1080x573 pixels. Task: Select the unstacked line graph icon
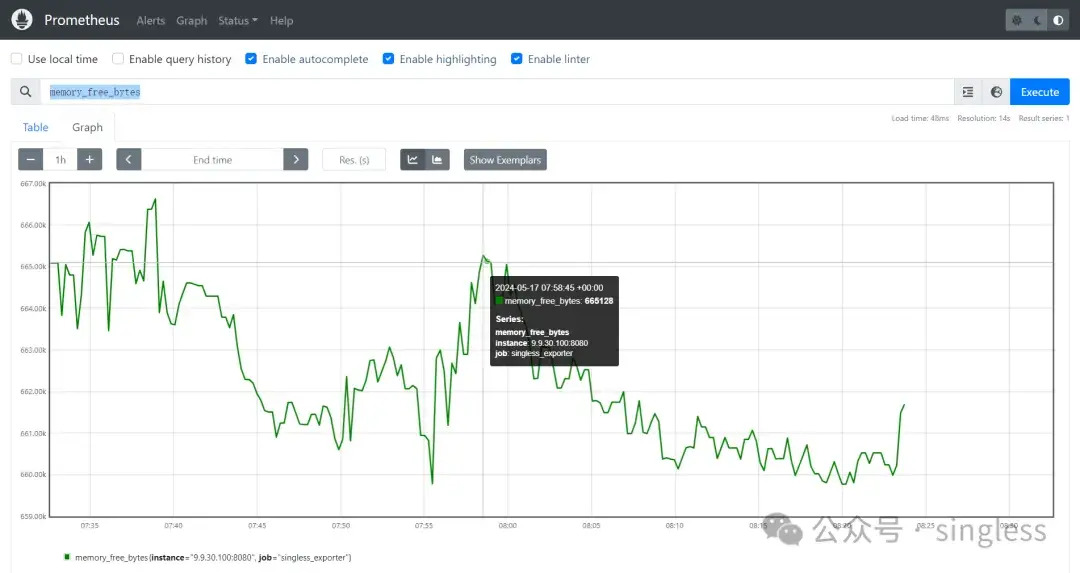click(412, 160)
